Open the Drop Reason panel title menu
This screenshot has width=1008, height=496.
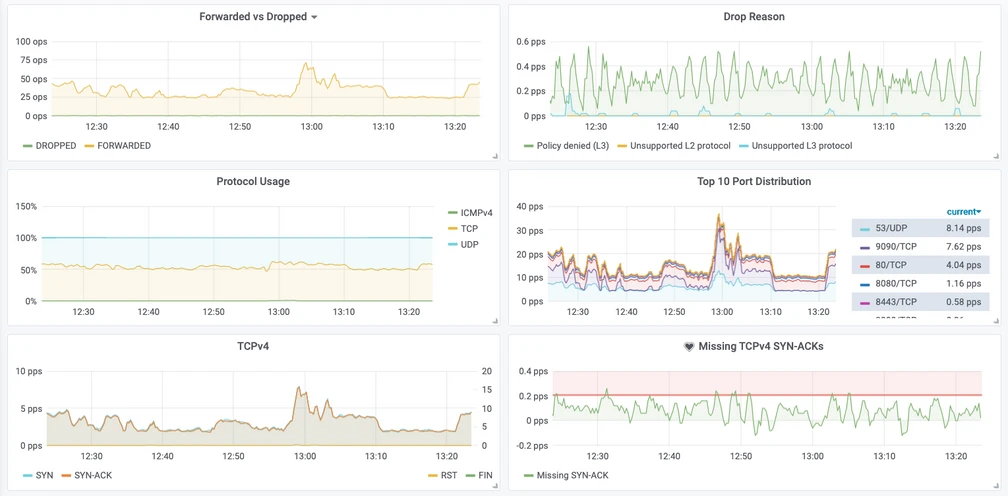coord(754,17)
